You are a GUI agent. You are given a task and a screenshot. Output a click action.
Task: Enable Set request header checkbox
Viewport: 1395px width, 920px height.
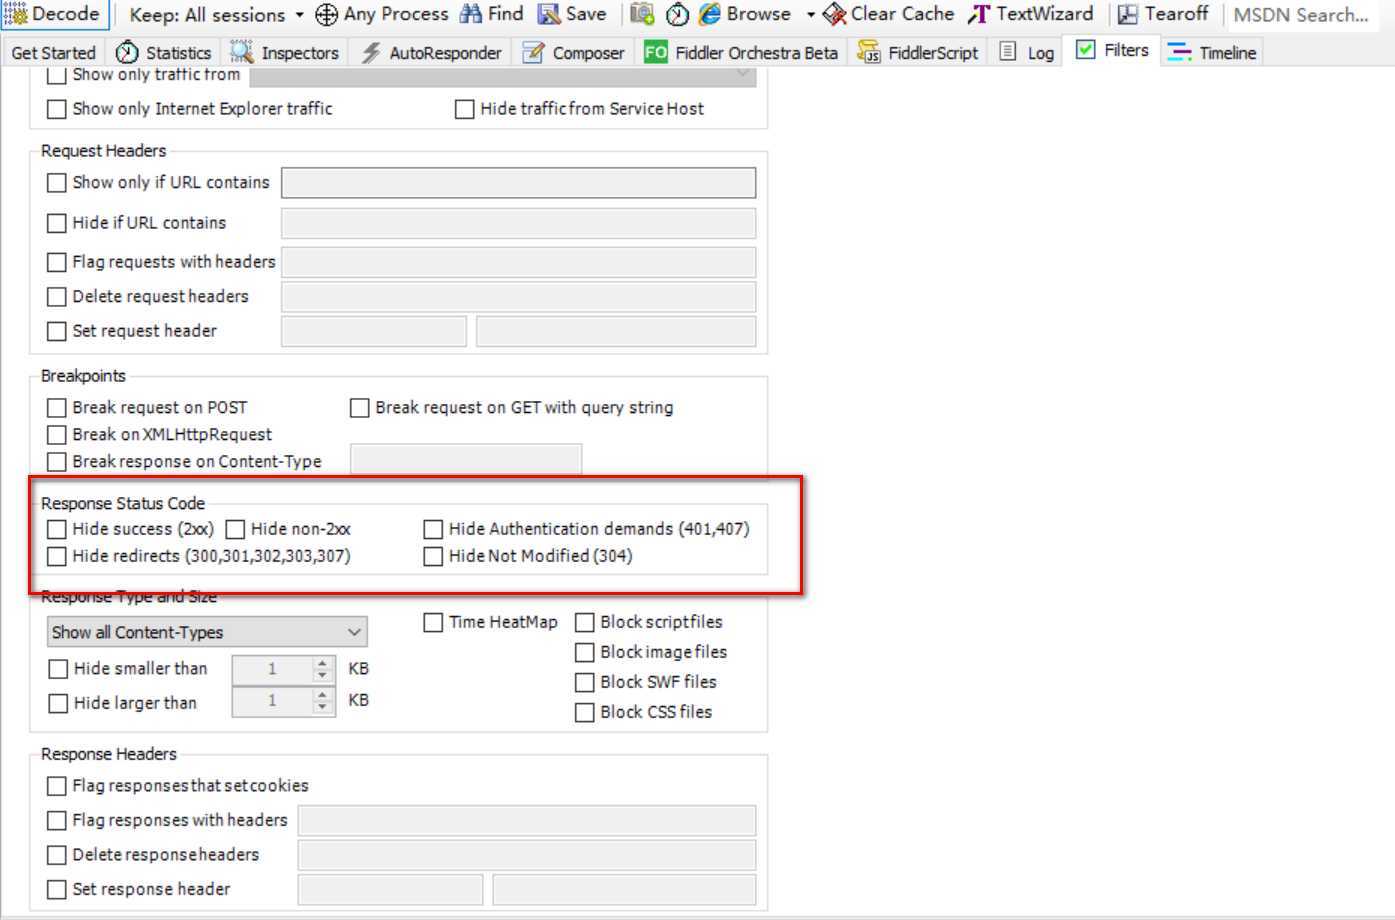57,331
